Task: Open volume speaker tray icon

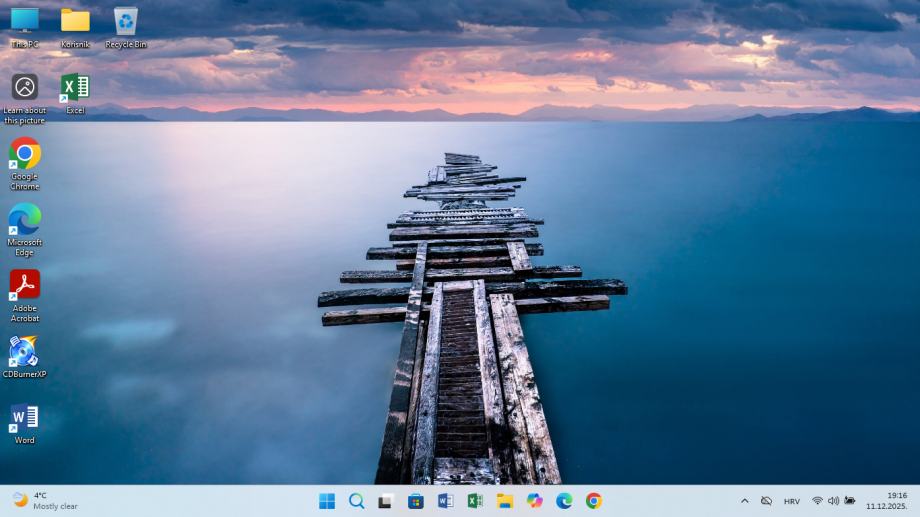Action: (x=833, y=501)
